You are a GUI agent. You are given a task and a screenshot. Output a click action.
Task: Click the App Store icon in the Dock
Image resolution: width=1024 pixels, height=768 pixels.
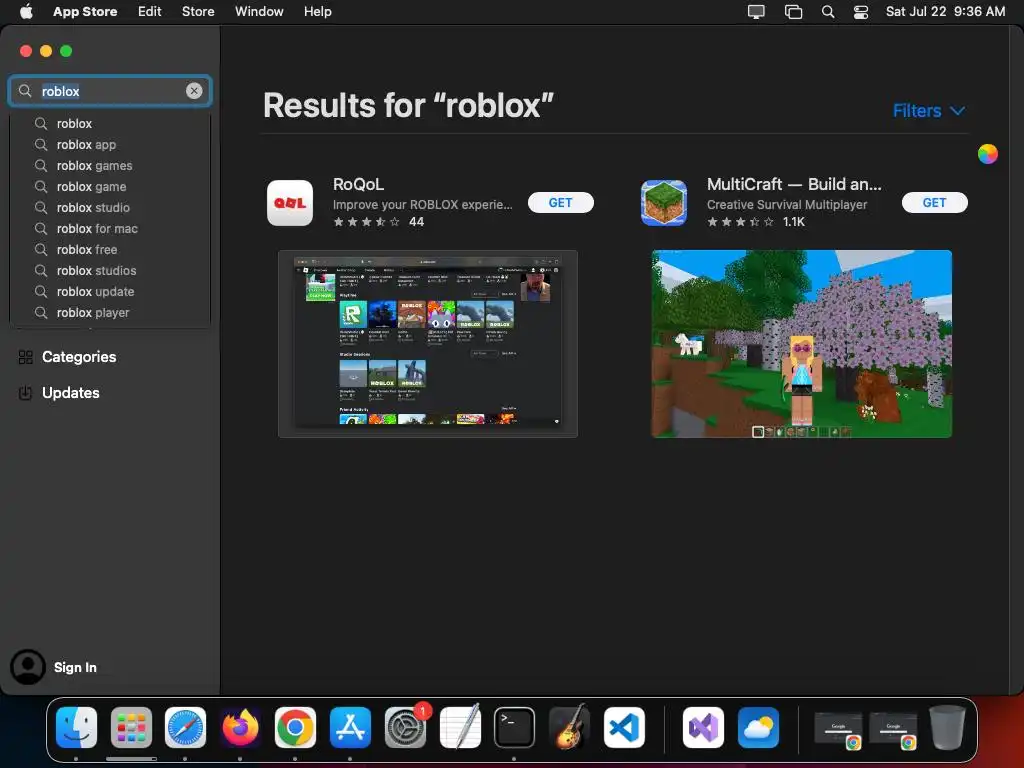(x=350, y=727)
